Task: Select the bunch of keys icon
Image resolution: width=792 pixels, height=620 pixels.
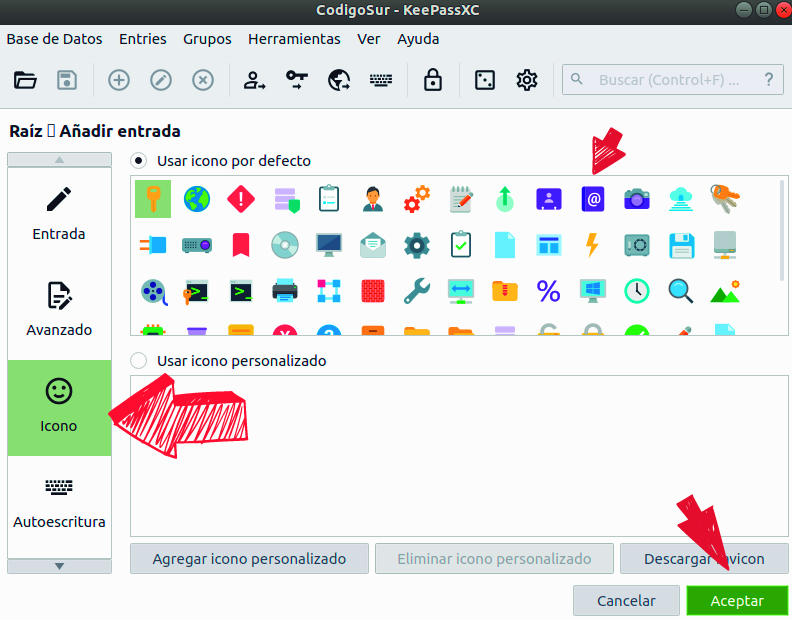Action: [725, 198]
